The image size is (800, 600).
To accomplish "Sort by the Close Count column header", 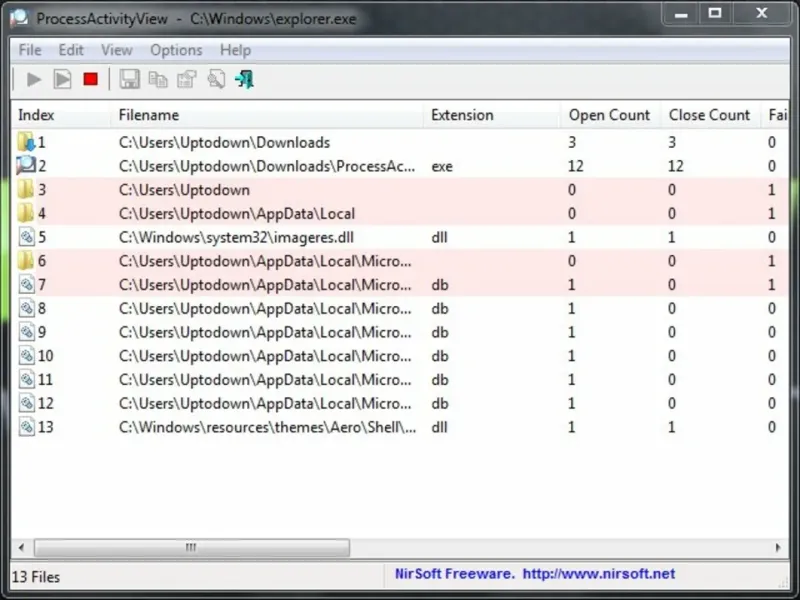I will point(711,115).
